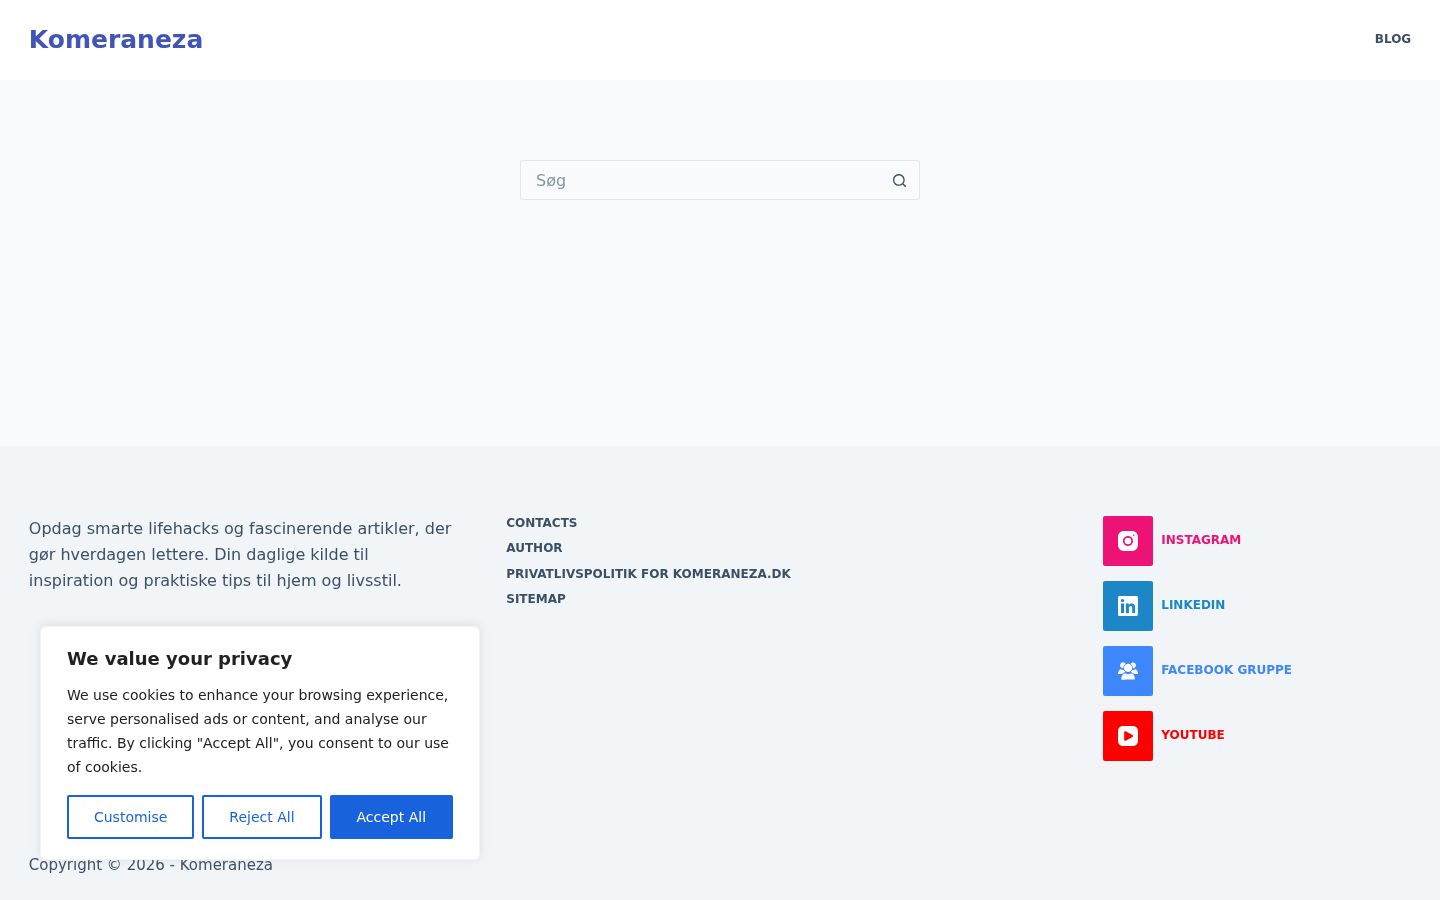The height and width of the screenshot is (900, 1440).
Task: Click the search magnifier icon
Action: click(899, 181)
